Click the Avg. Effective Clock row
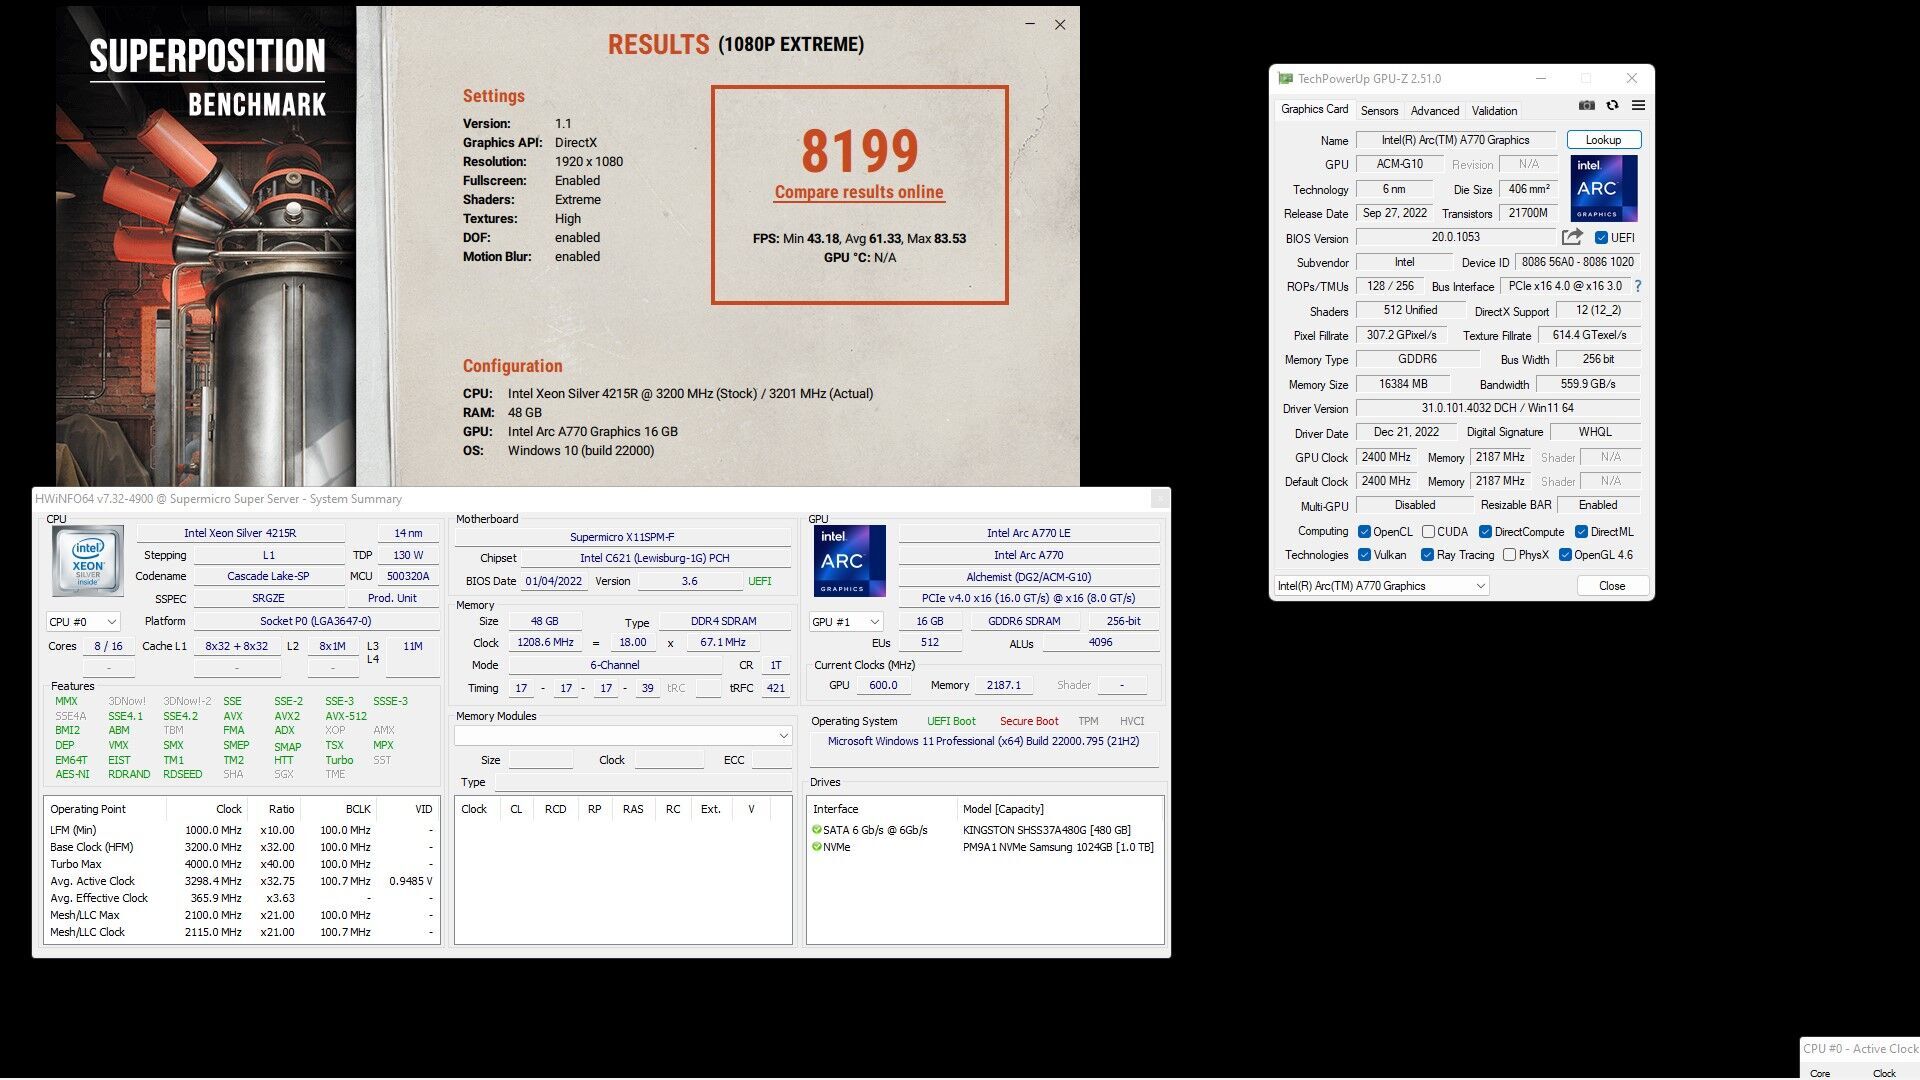The width and height of the screenshot is (1920, 1080). 241,898
